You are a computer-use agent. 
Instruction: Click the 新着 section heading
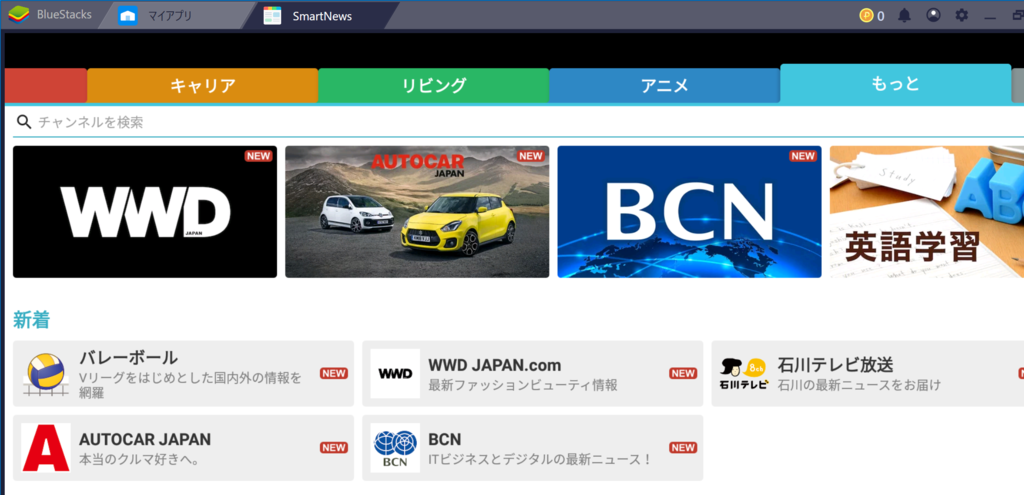point(31,320)
